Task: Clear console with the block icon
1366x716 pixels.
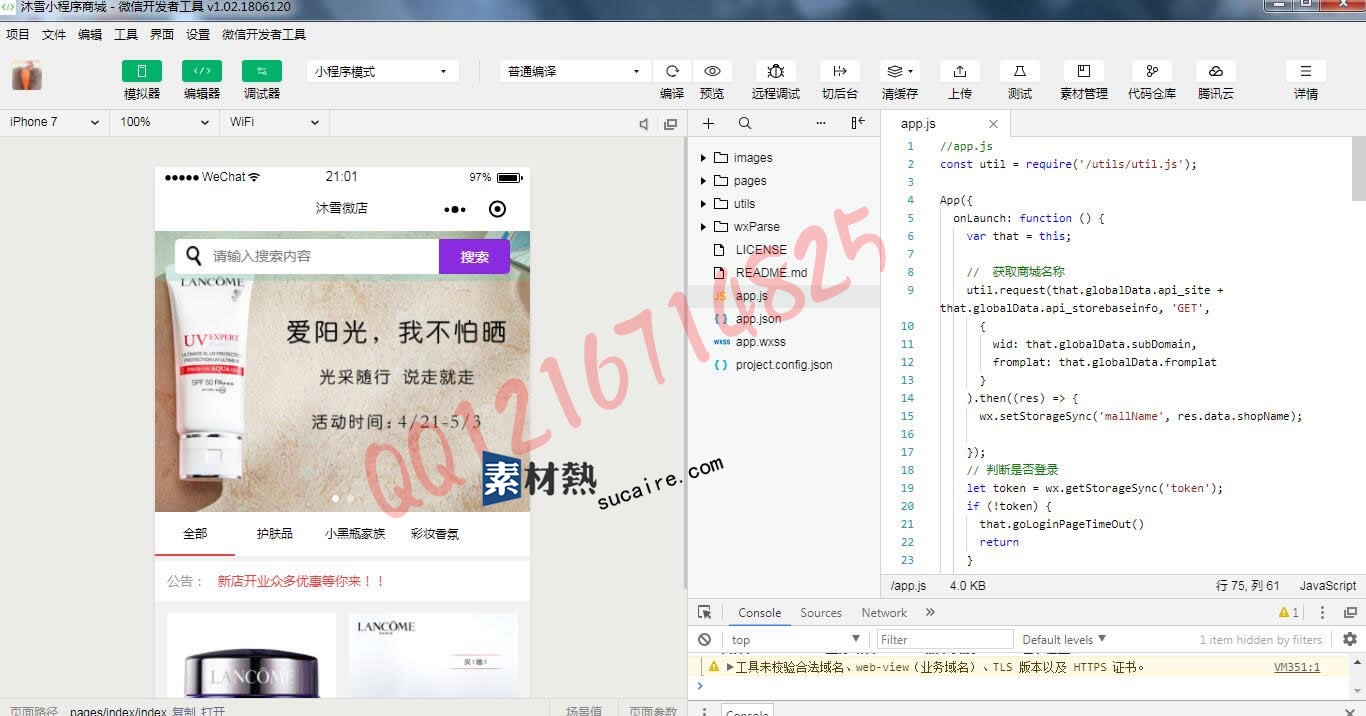Action: click(705, 640)
